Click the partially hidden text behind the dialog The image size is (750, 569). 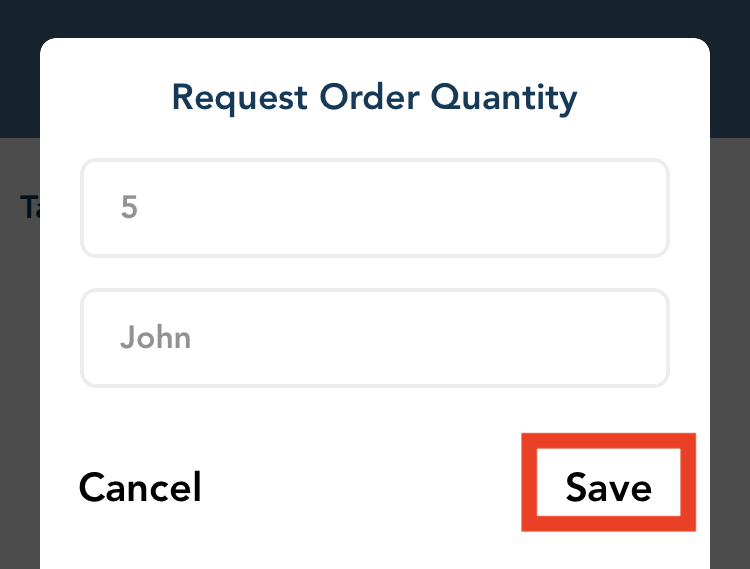[x=29, y=206]
